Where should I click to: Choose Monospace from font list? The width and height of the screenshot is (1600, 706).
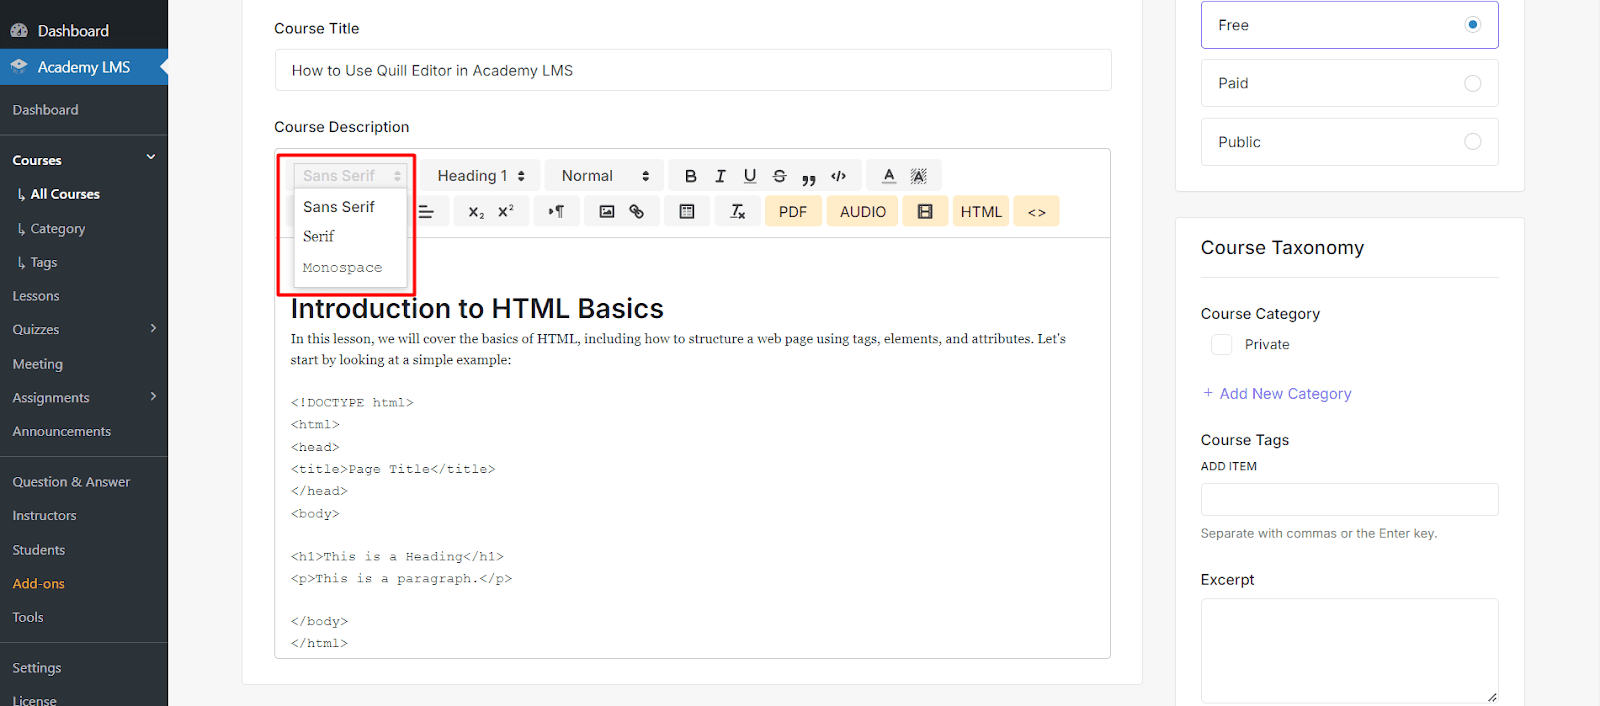click(342, 268)
